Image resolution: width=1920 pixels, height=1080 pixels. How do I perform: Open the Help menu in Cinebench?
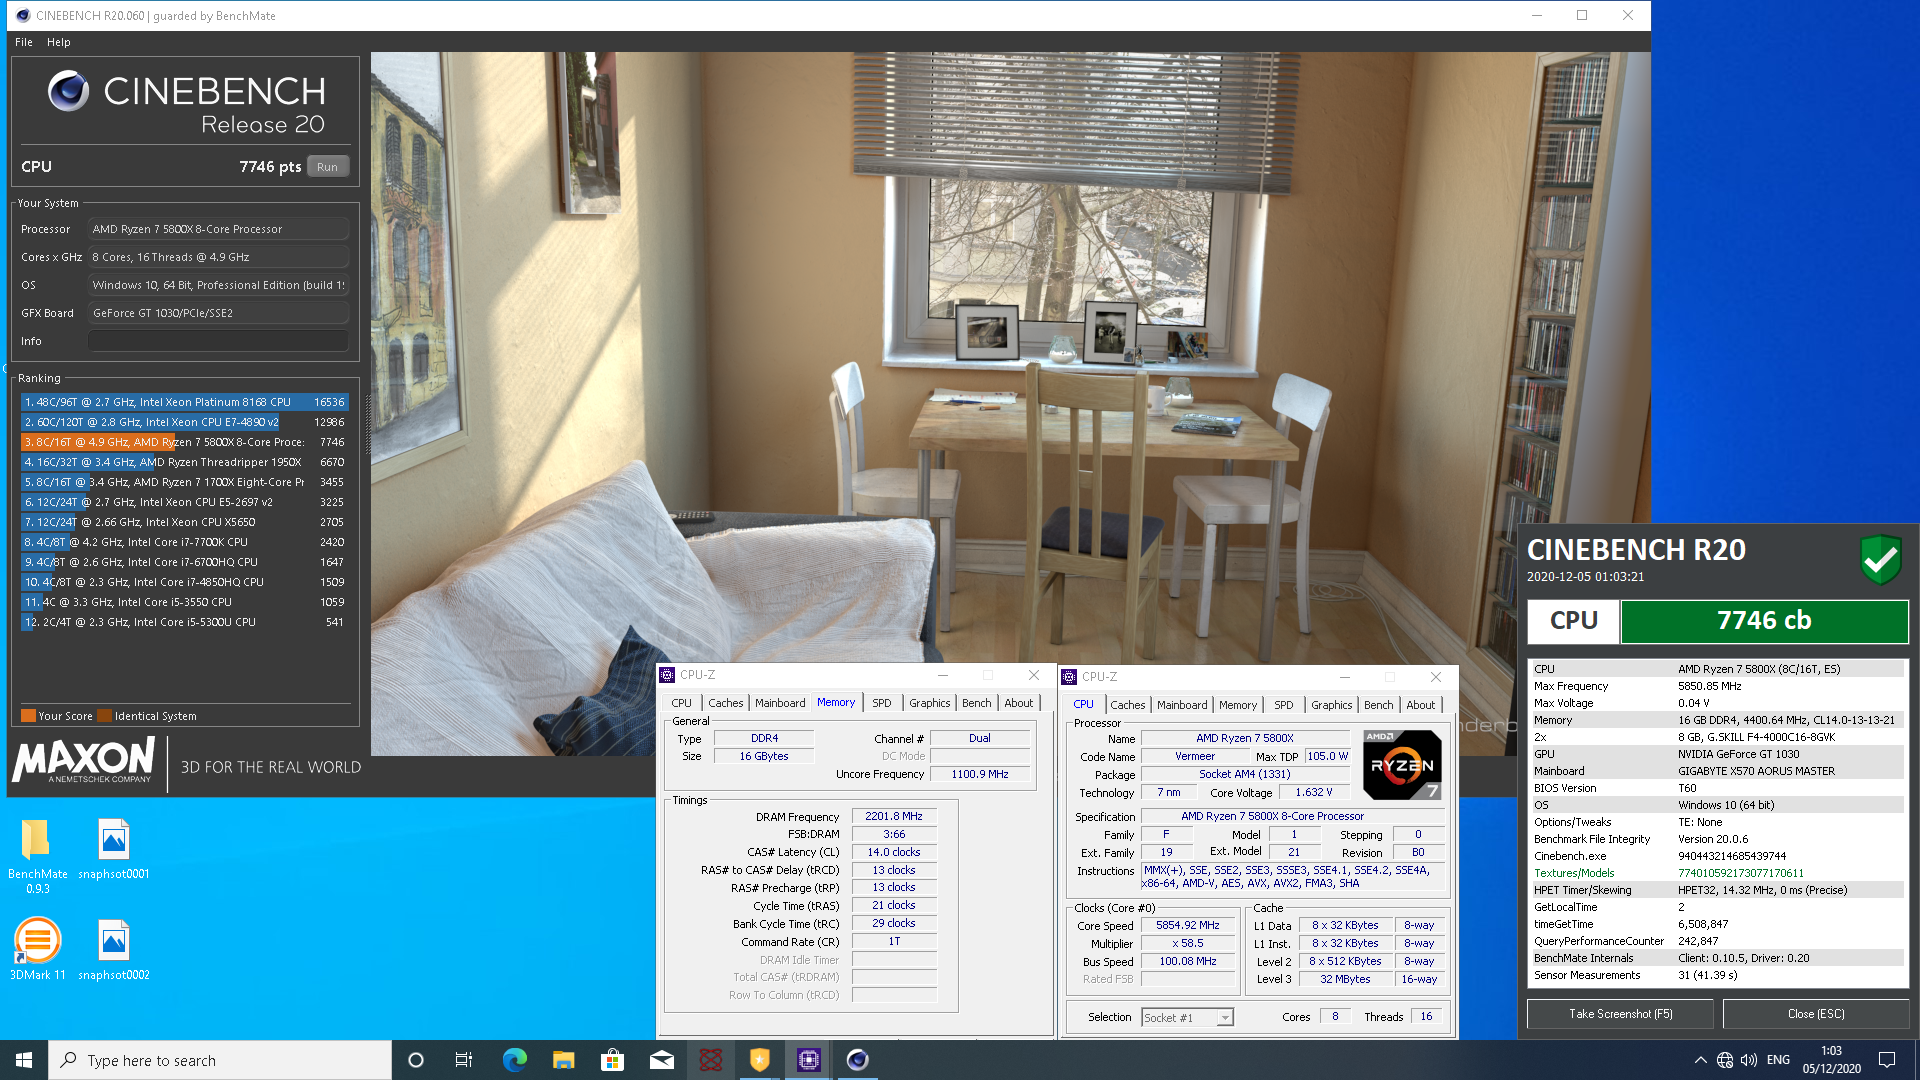59,42
